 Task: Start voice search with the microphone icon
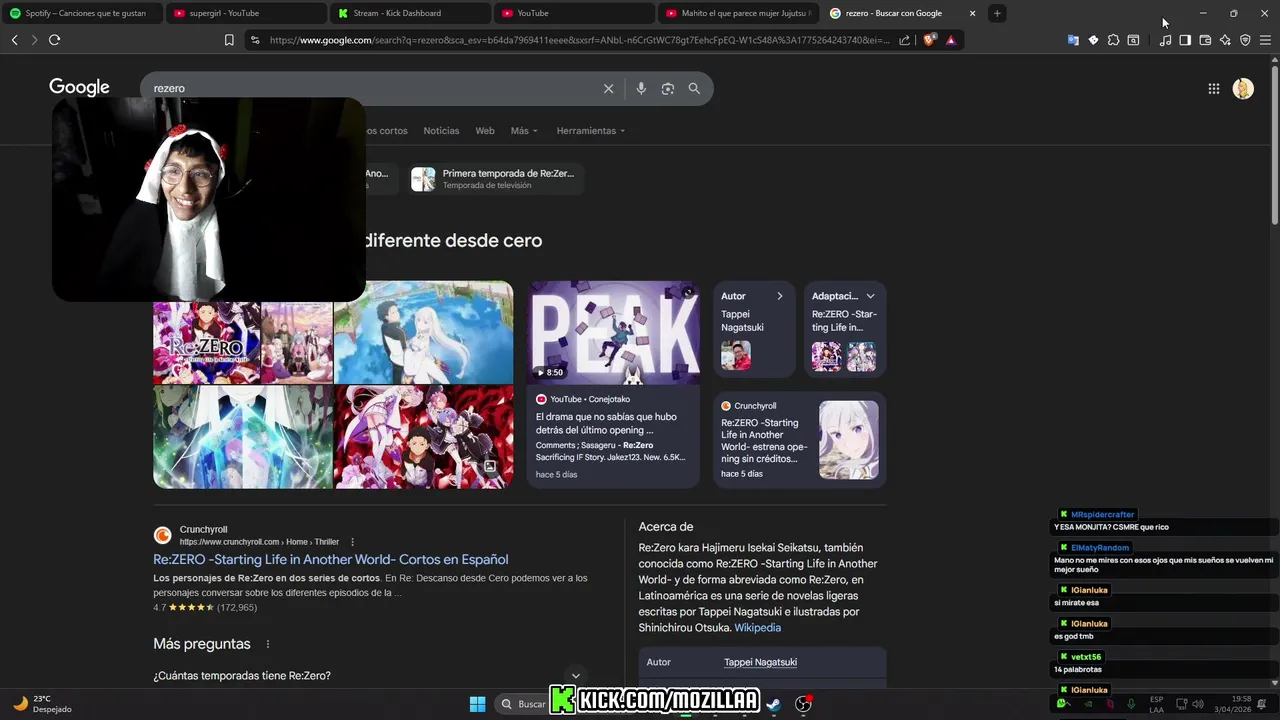coord(641,88)
